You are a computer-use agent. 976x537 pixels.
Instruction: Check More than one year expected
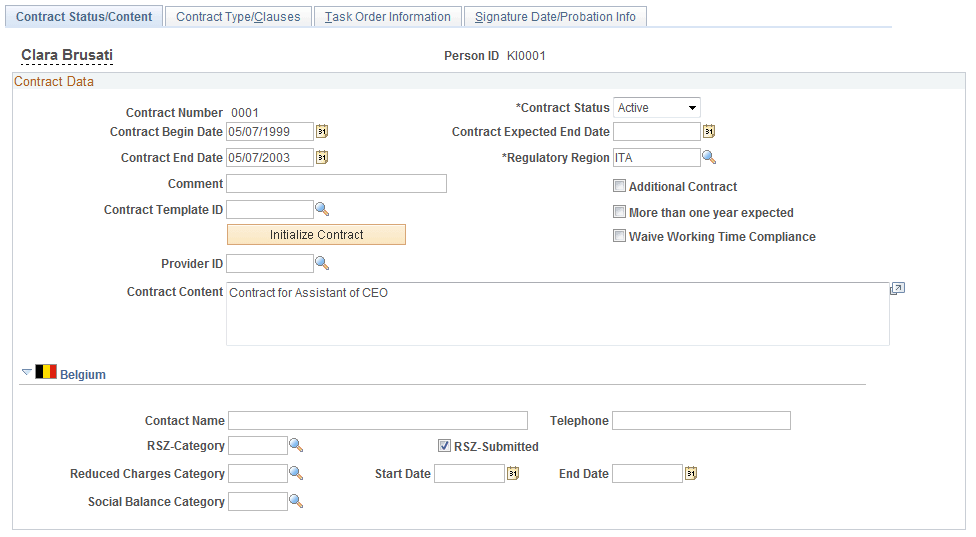pos(619,212)
